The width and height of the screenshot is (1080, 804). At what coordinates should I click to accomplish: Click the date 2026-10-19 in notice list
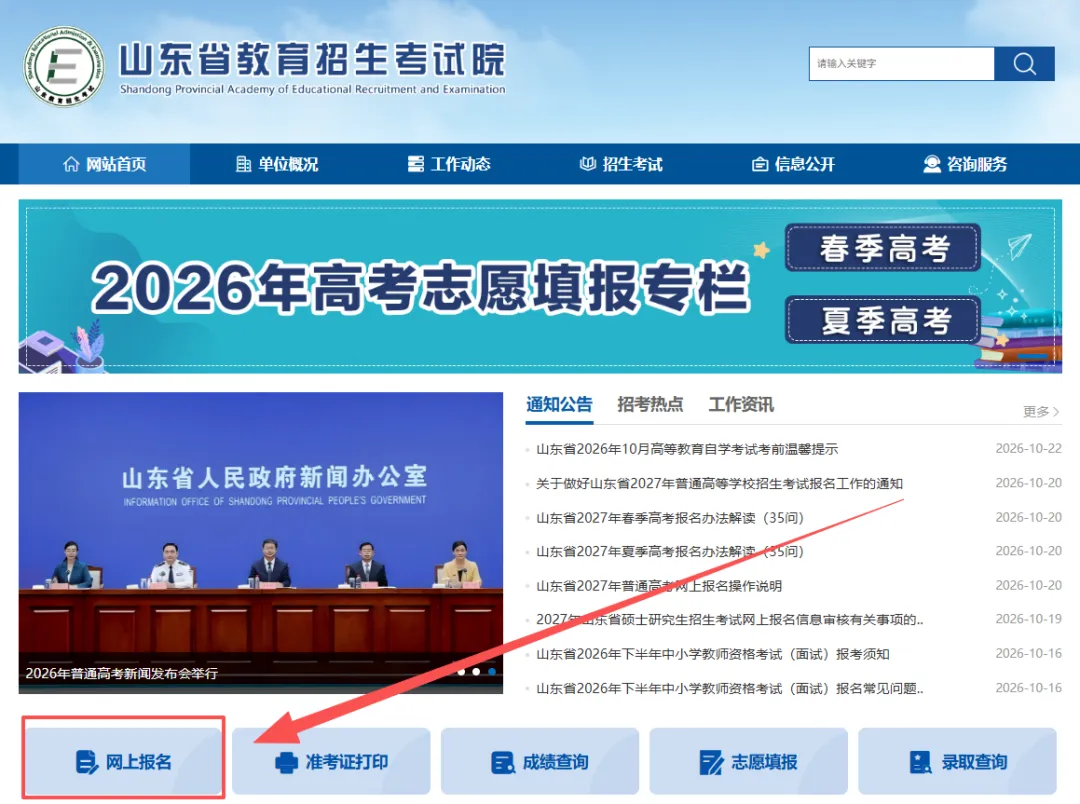pos(1028,619)
